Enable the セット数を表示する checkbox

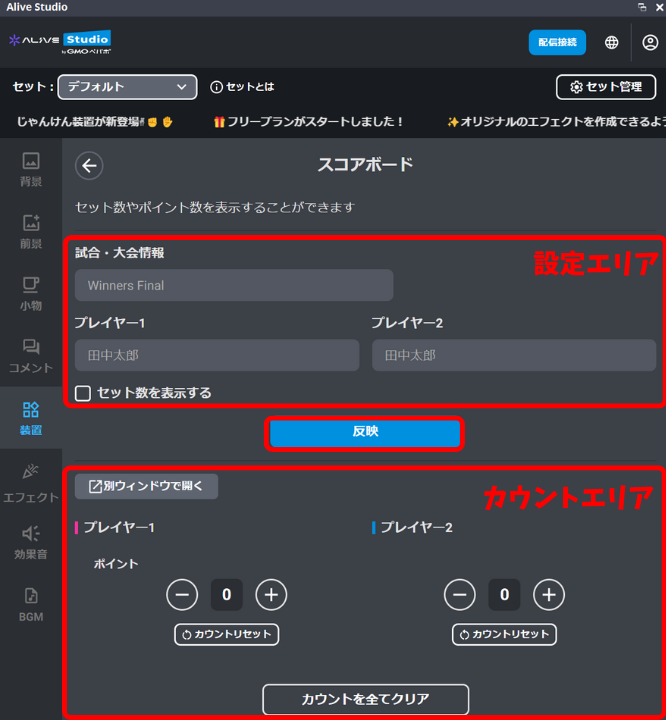coord(84,393)
